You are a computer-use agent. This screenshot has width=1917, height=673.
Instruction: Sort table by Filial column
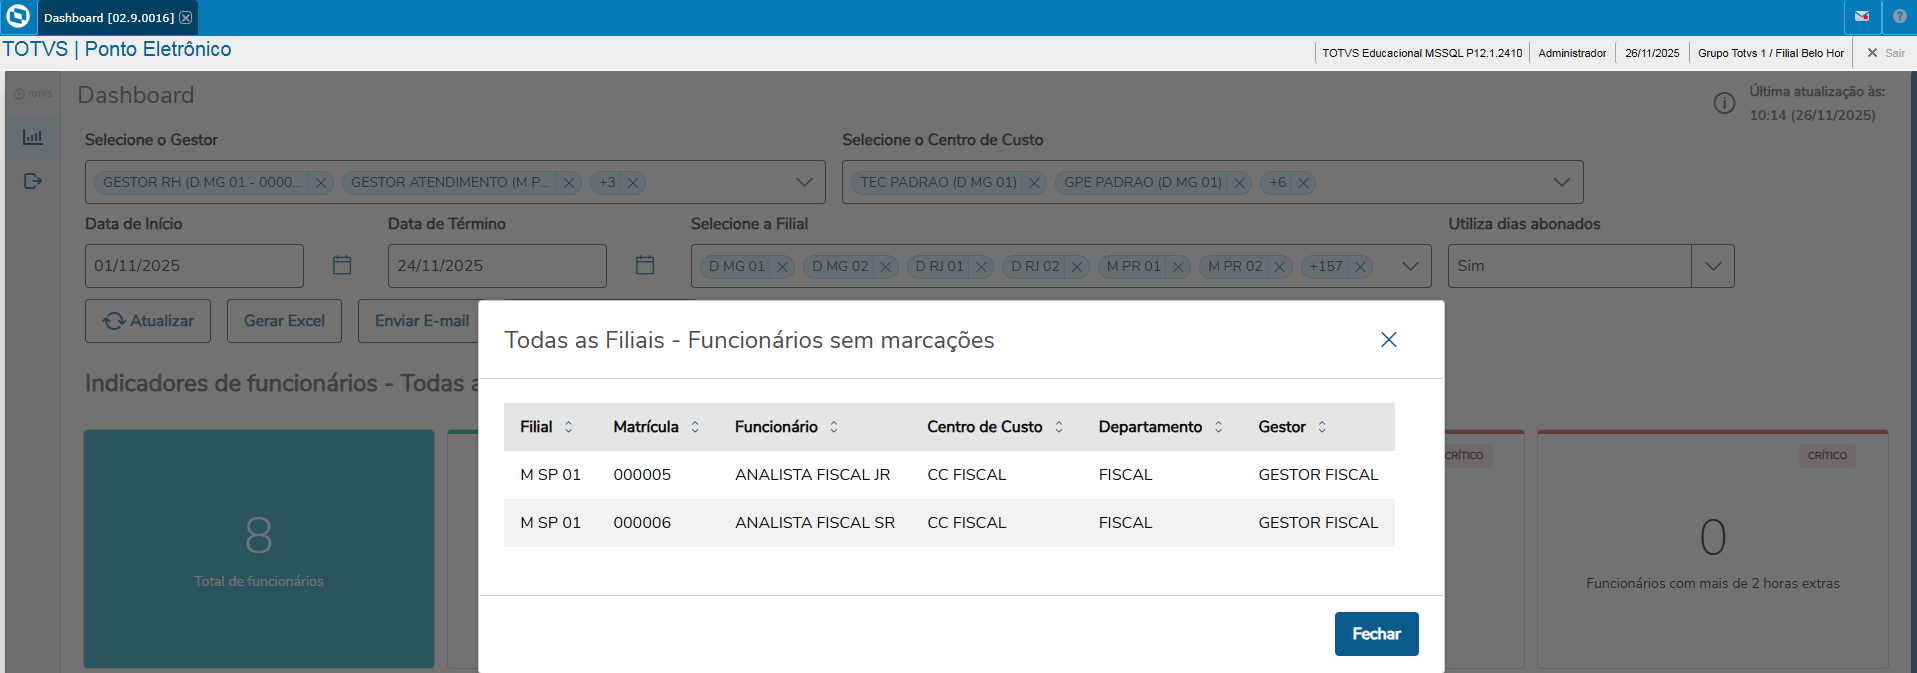tap(568, 427)
